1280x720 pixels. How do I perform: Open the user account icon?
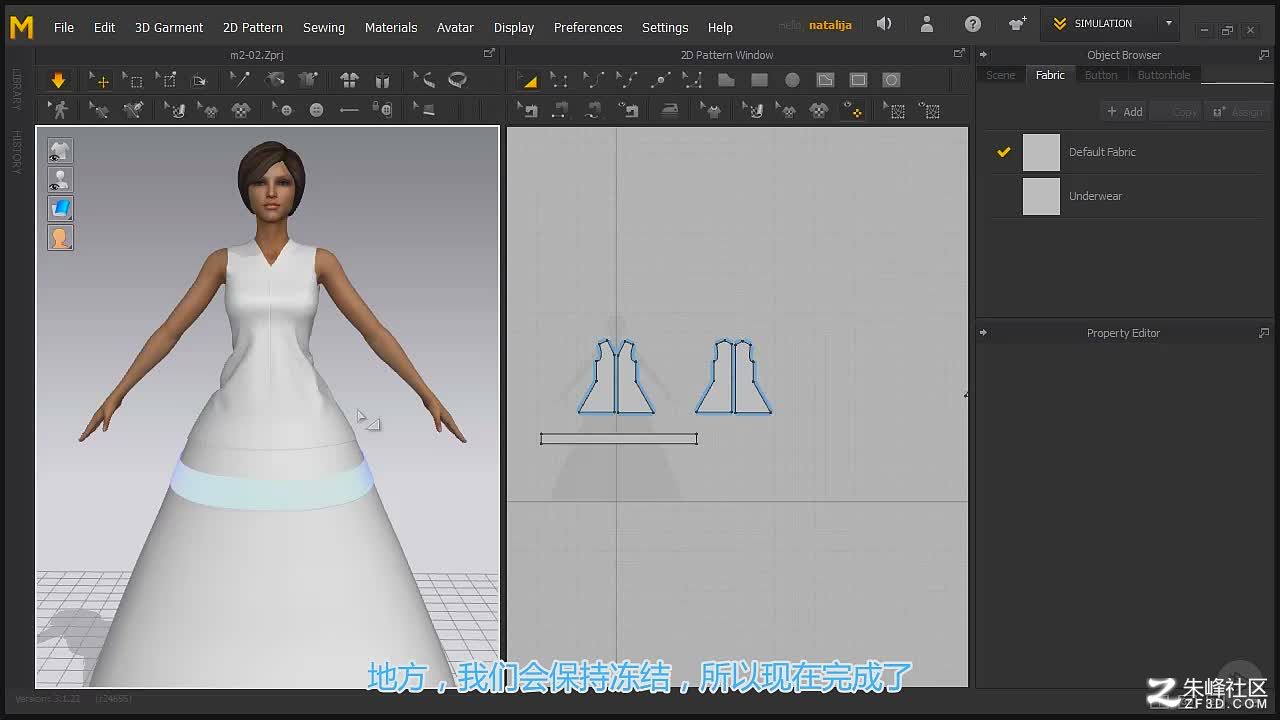click(927, 24)
